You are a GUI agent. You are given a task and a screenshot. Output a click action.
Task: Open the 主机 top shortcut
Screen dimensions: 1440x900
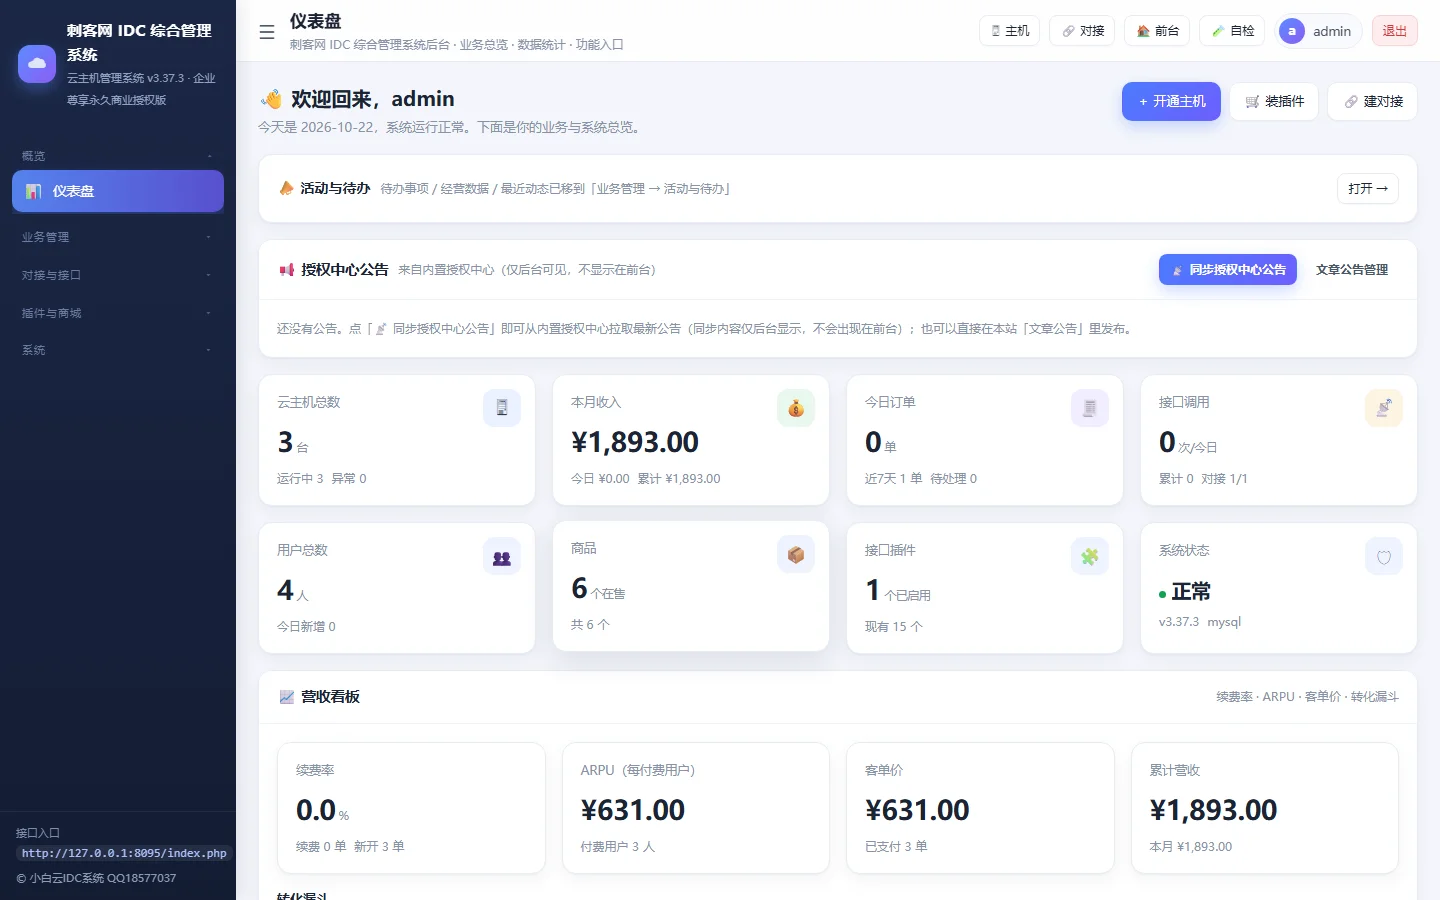coord(1010,31)
